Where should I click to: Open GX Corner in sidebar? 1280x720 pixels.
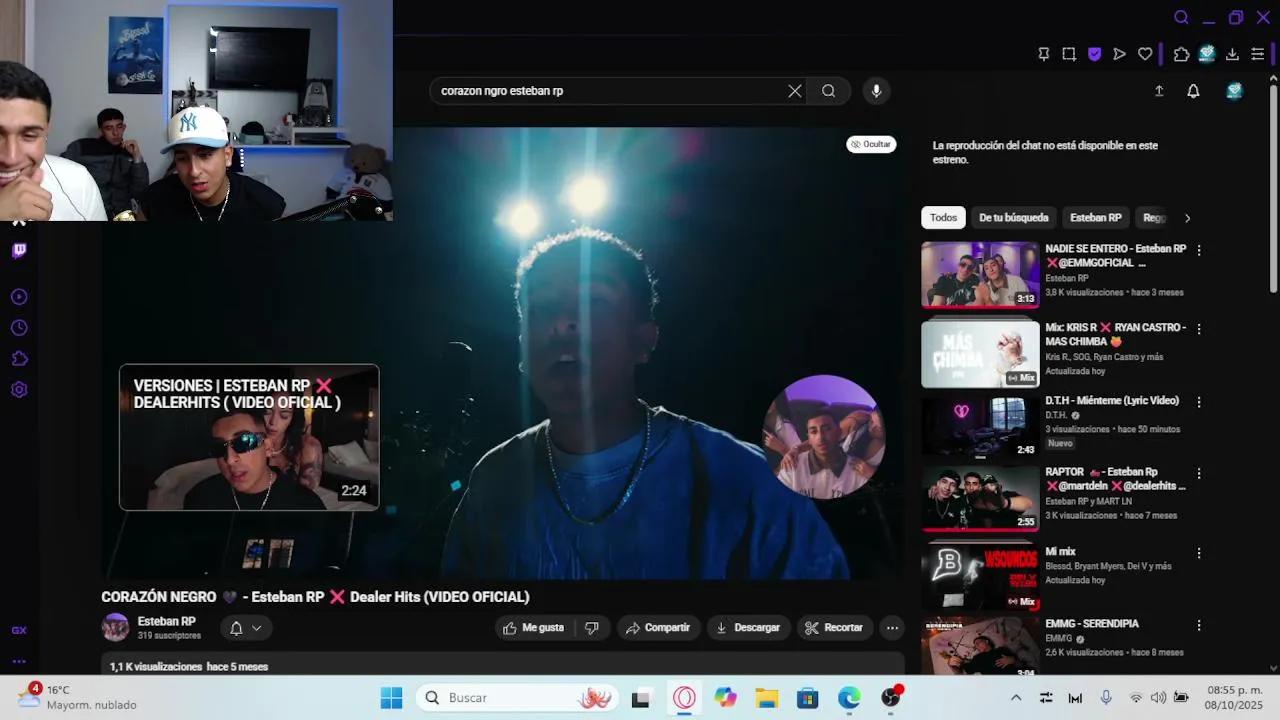click(19, 630)
